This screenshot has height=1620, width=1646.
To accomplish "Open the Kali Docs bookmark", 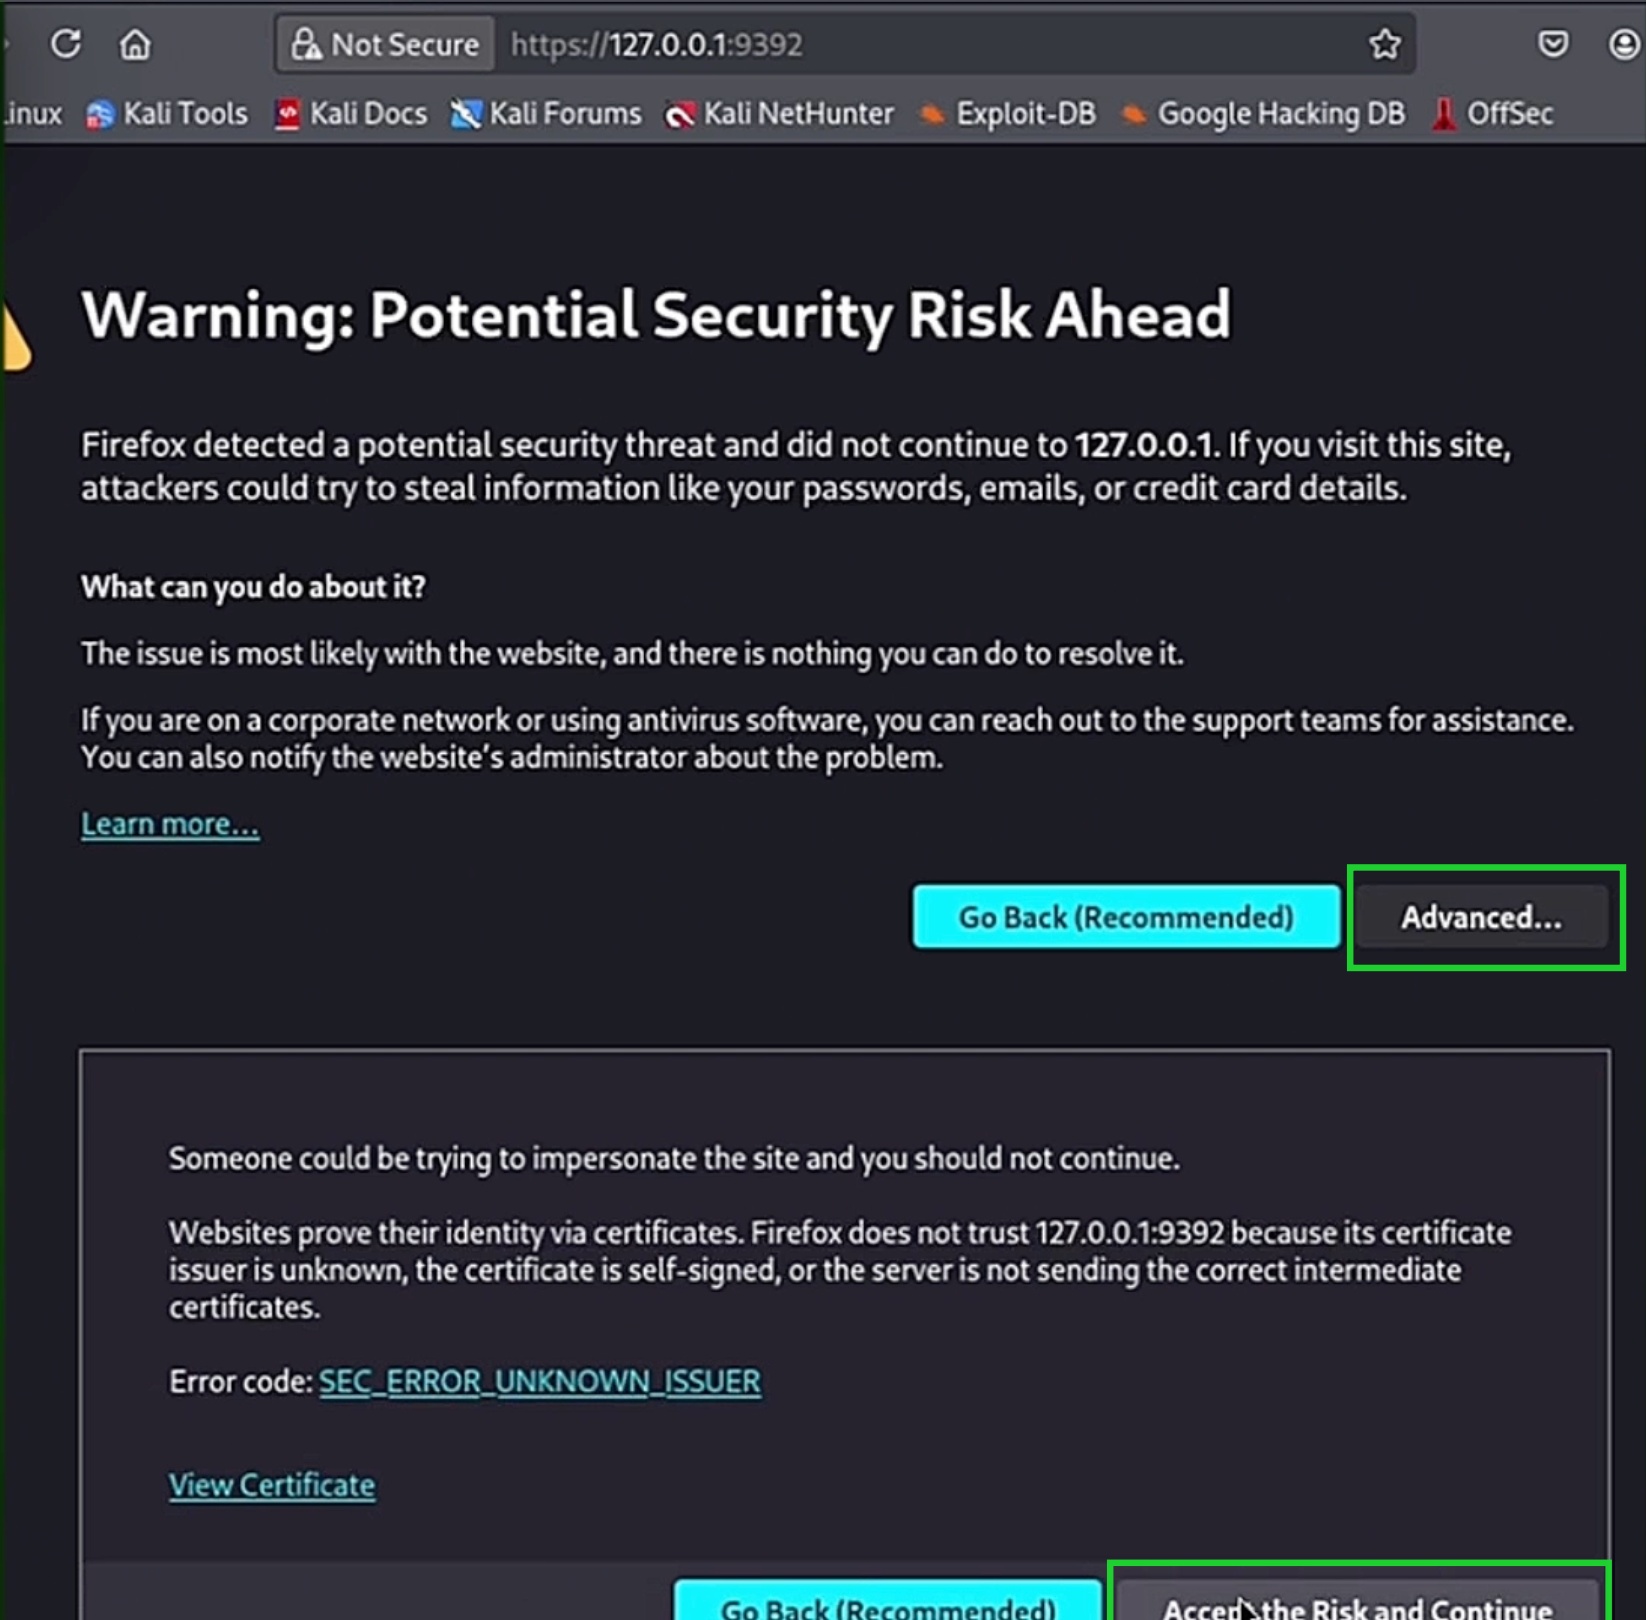I will coord(351,114).
